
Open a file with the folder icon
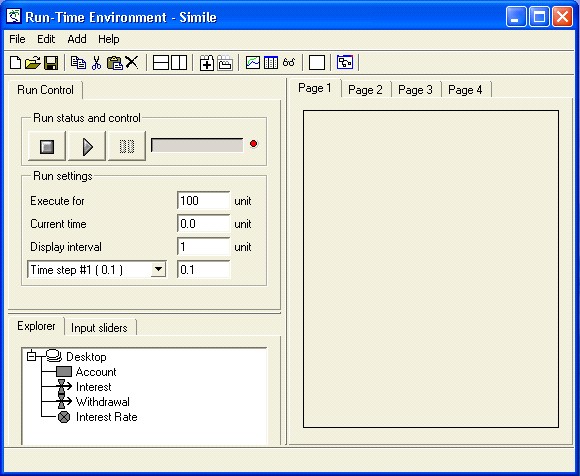(33, 63)
